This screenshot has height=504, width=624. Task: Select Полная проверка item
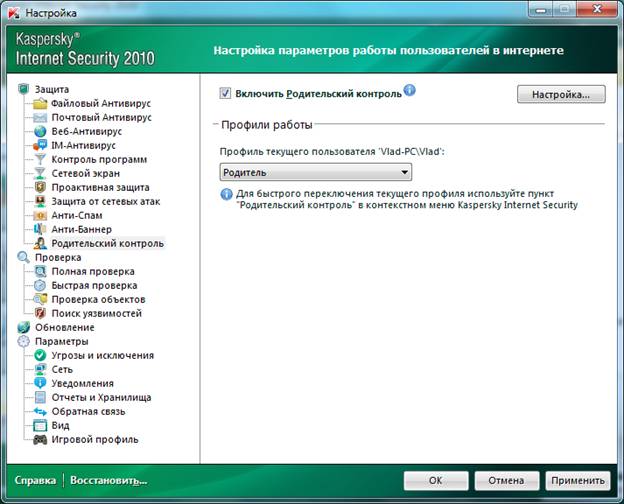point(93,272)
